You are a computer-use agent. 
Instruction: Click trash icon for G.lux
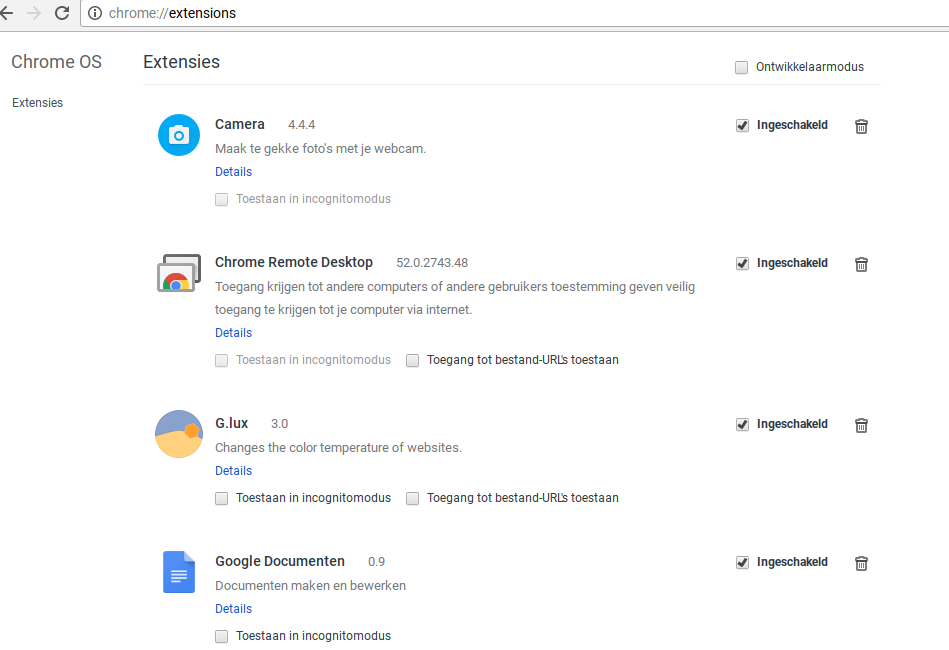click(861, 425)
